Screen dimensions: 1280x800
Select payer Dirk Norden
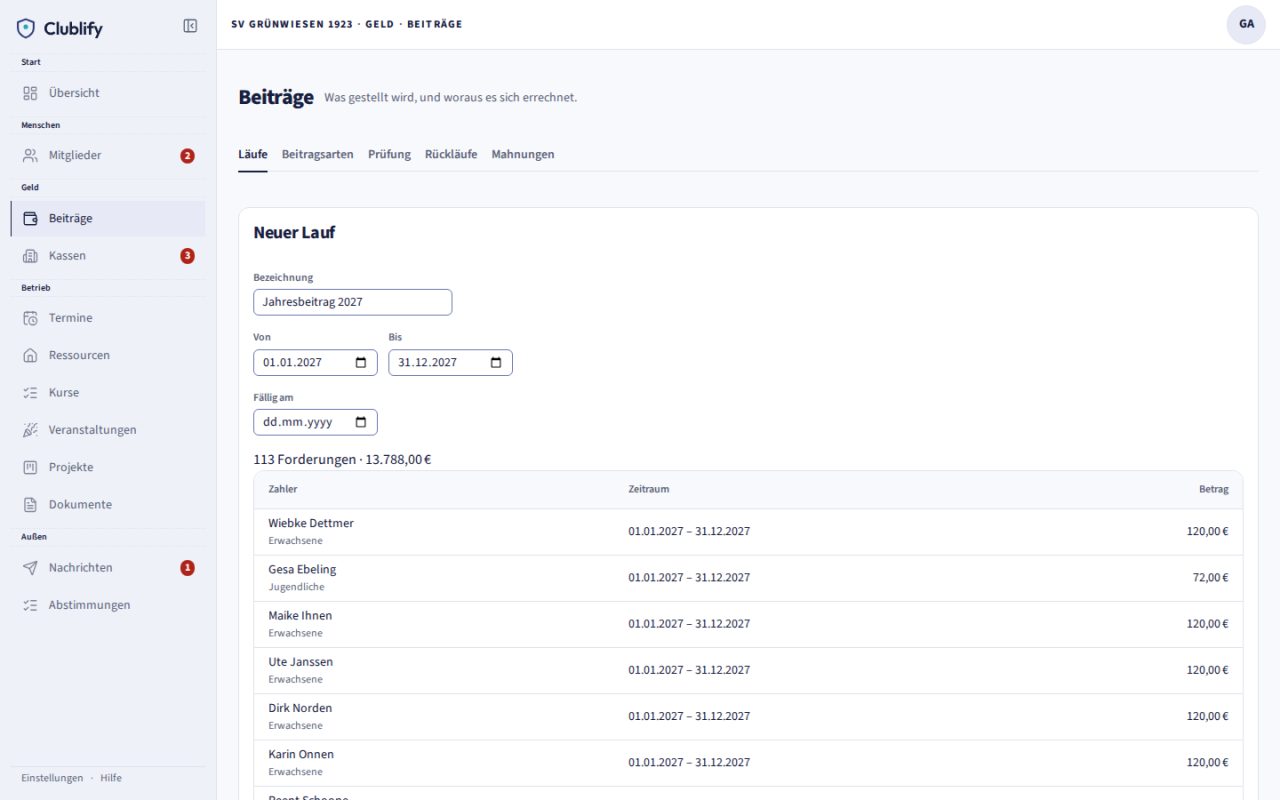pyautogui.click(x=300, y=708)
